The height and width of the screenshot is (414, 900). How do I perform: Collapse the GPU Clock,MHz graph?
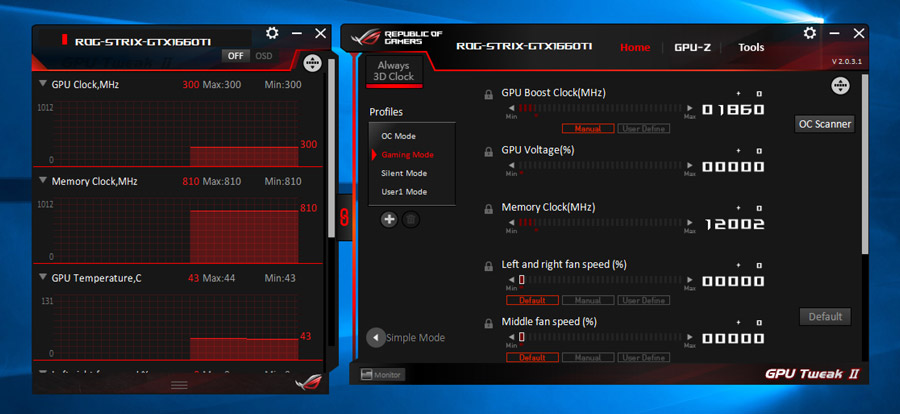[42, 84]
